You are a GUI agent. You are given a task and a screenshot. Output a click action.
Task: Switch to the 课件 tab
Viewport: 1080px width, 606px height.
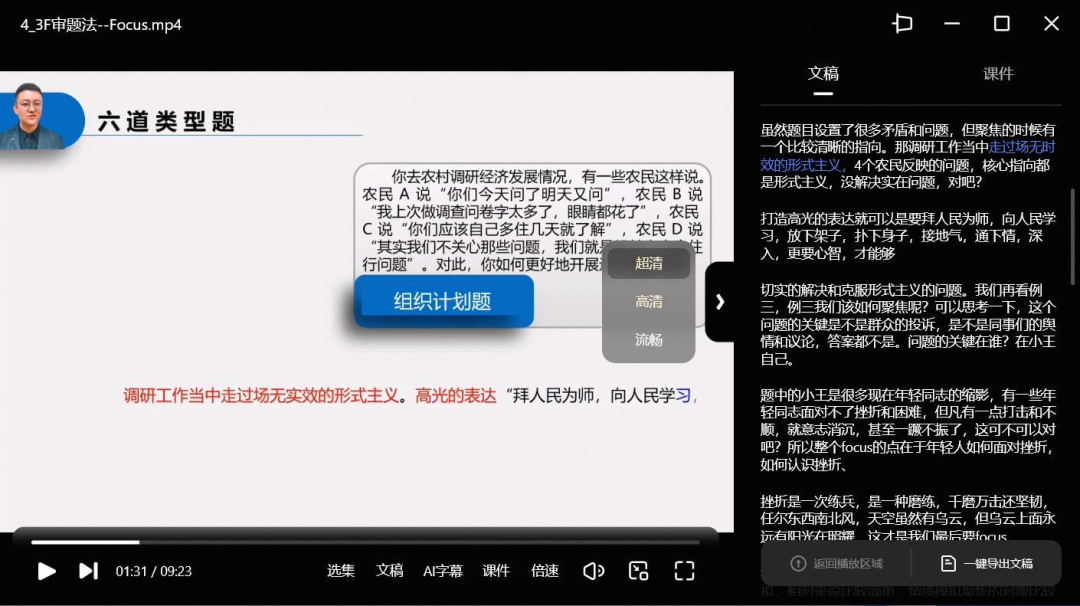pos(998,74)
